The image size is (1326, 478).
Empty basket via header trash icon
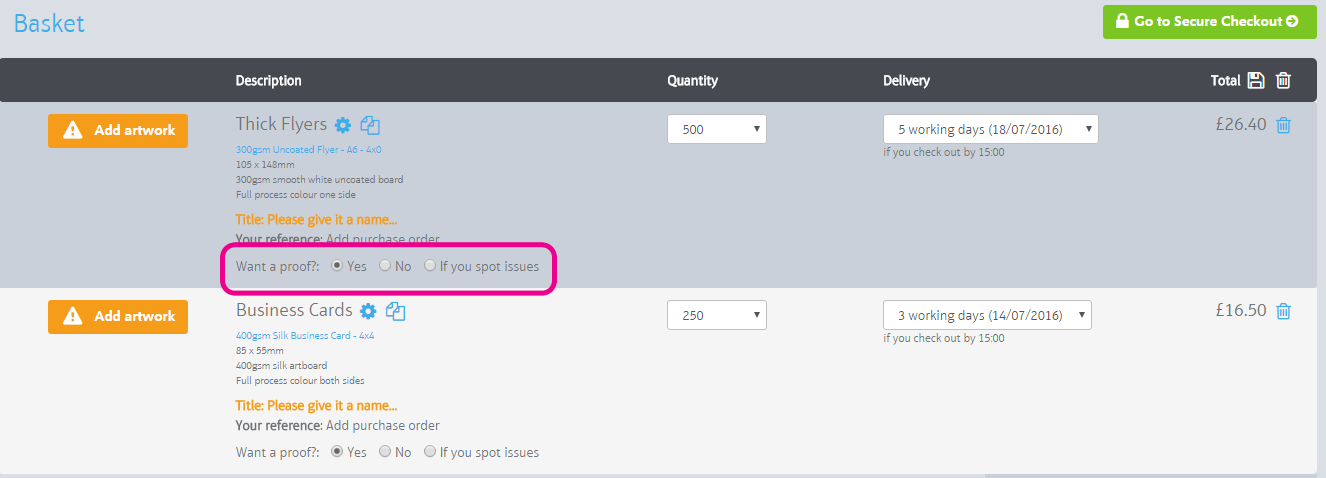pyautogui.click(x=1284, y=80)
